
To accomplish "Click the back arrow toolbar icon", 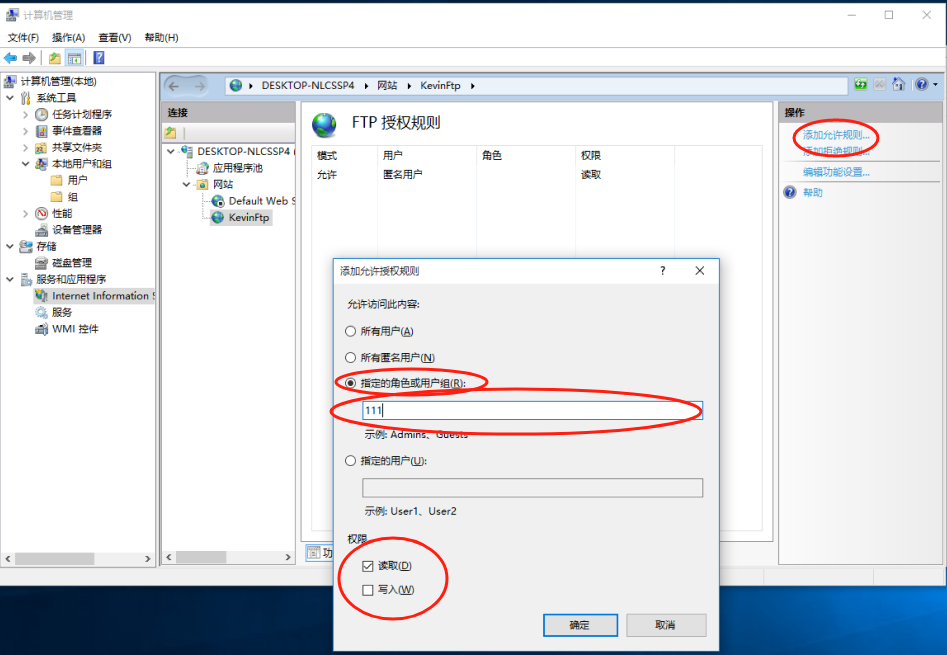I will 10,58.
